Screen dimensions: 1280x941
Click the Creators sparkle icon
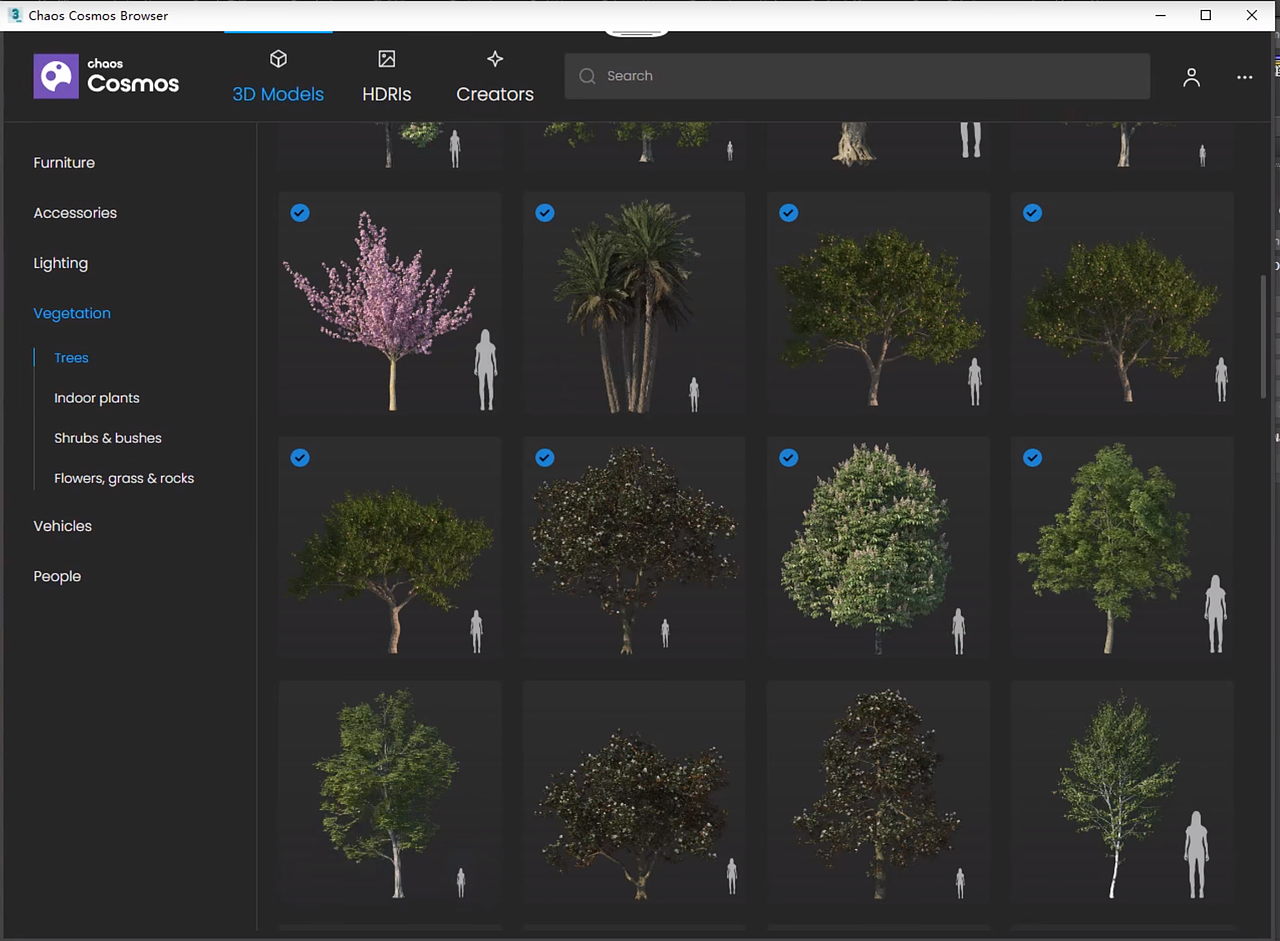(x=494, y=58)
